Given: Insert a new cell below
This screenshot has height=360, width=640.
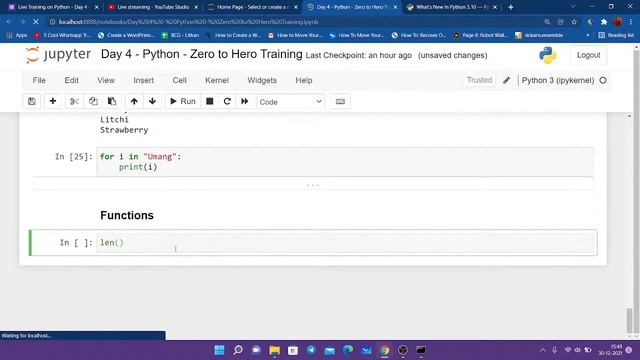Looking at the screenshot, I should point(53,101).
